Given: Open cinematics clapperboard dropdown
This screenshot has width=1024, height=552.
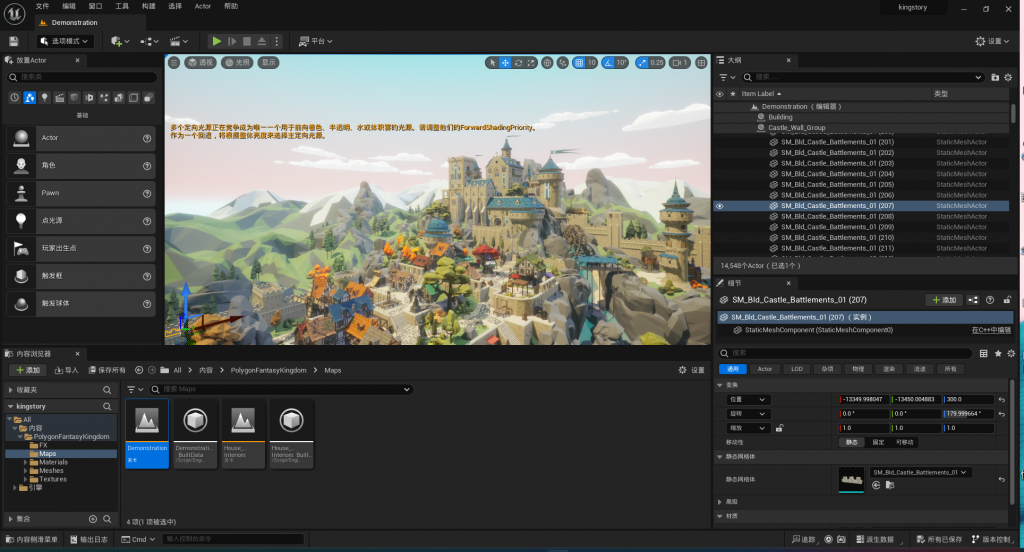Looking at the screenshot, I should [179, 41].
